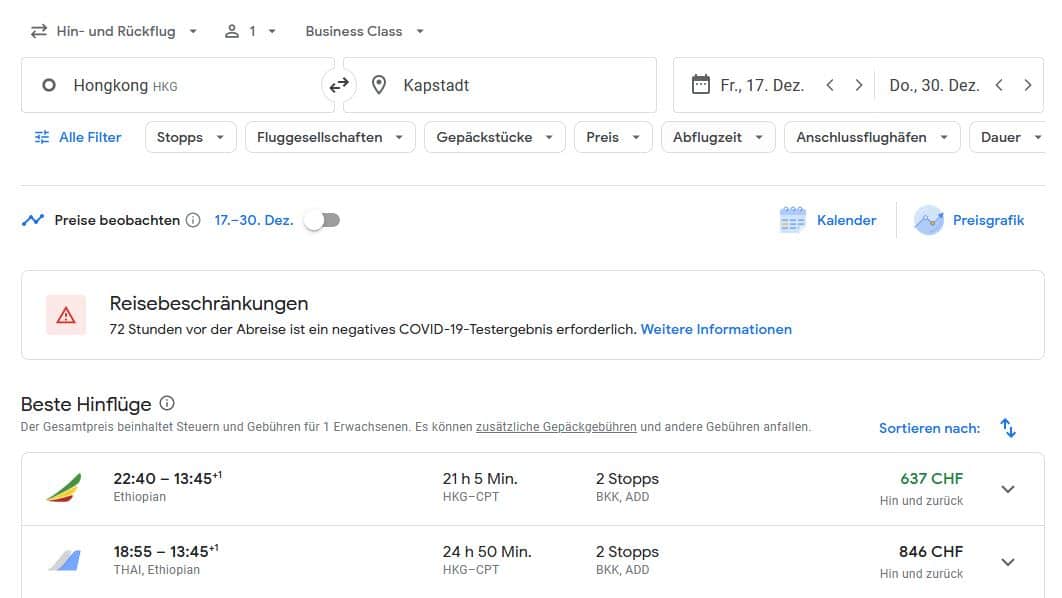Expand the 637 CHF Ethiopian flight details
The height and width of the screenshot is (598, 1062).
(x=1008, y=489)
